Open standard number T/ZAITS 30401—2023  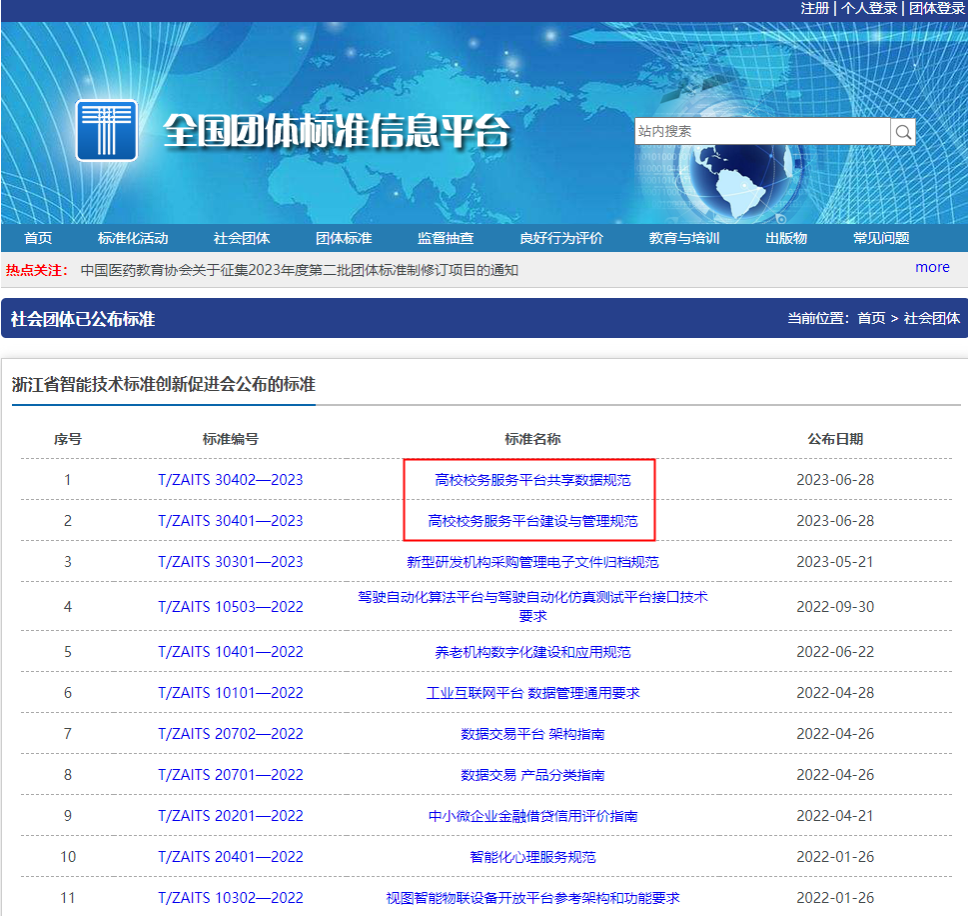(x=230, y=521)
